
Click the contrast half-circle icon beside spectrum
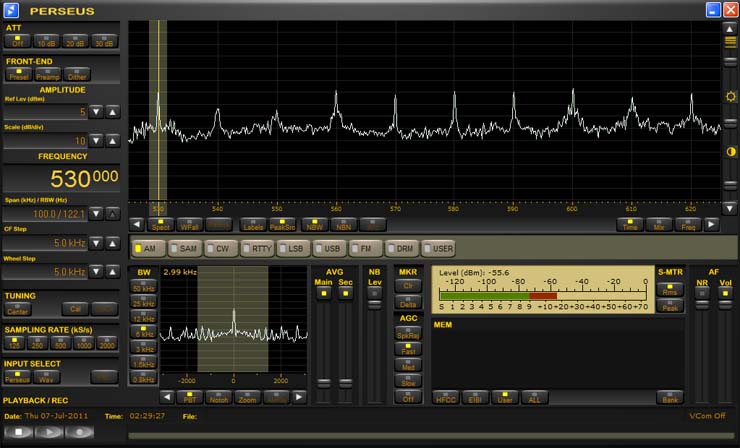tap(731, 152)
